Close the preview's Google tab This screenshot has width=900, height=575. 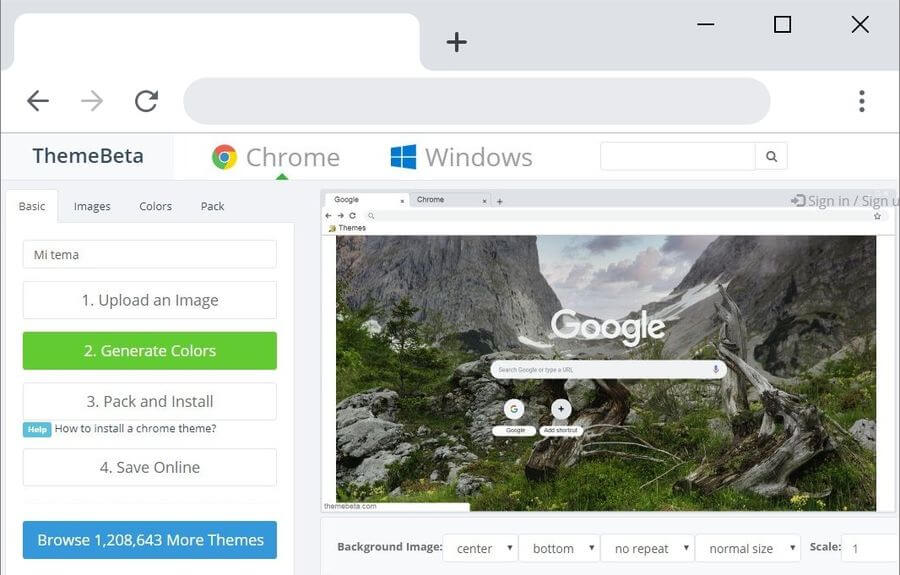[402, 201]
